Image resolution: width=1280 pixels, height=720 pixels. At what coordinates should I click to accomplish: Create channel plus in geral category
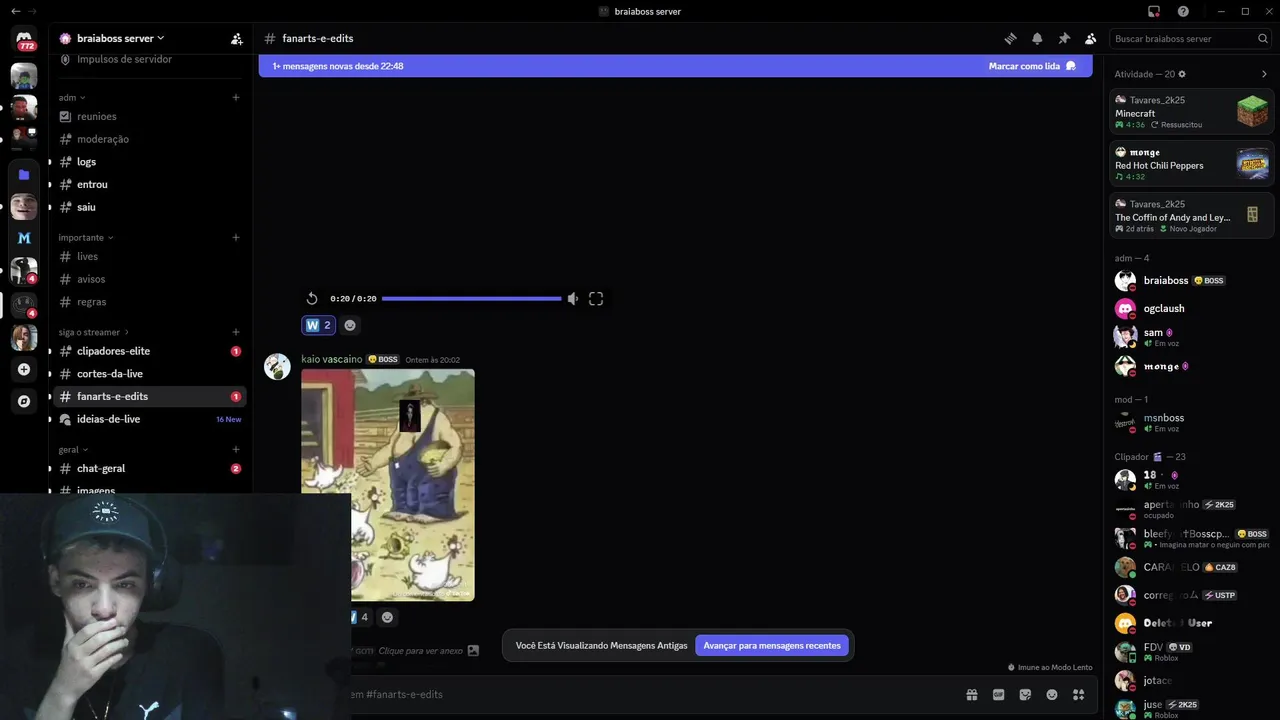(x=236, y=449)
